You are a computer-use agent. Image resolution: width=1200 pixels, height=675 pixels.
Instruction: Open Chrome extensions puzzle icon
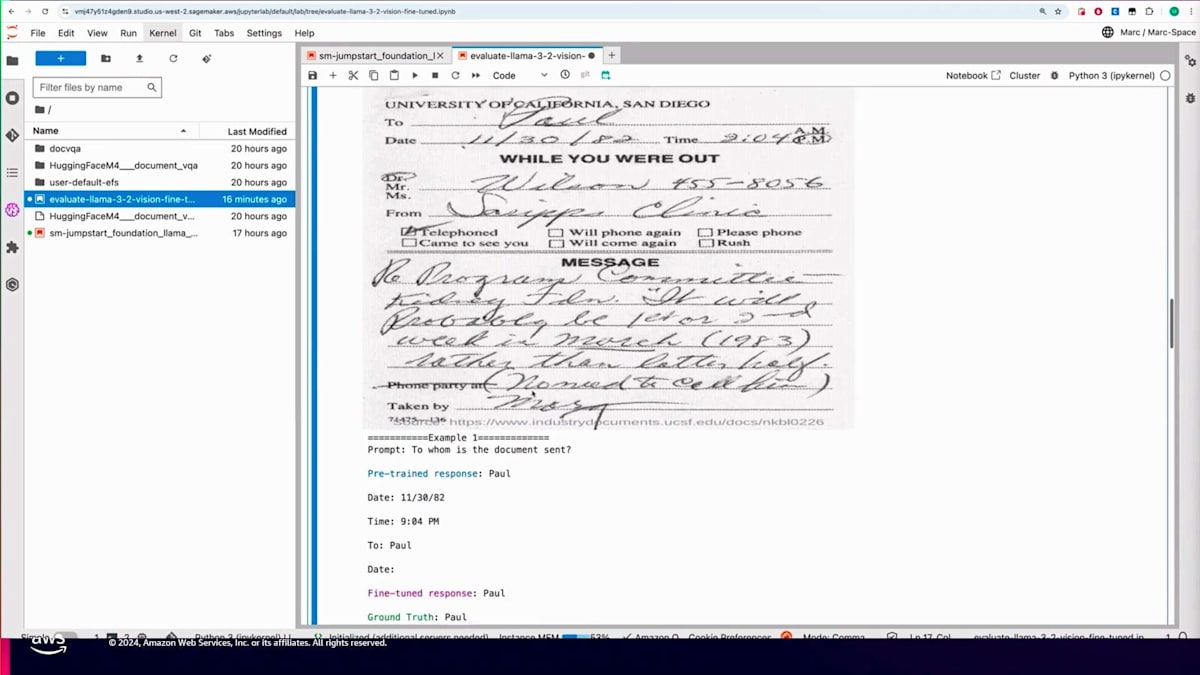coord(1149,11)
